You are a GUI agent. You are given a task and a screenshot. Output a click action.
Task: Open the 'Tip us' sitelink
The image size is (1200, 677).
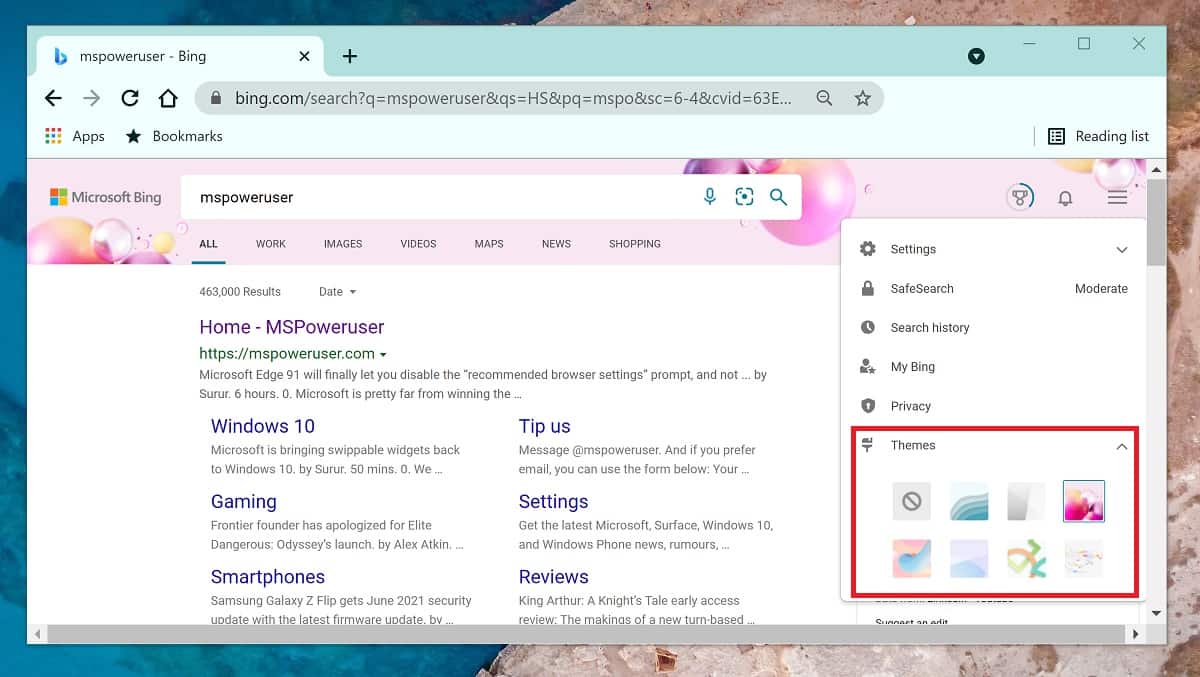(x=544, y=426)
